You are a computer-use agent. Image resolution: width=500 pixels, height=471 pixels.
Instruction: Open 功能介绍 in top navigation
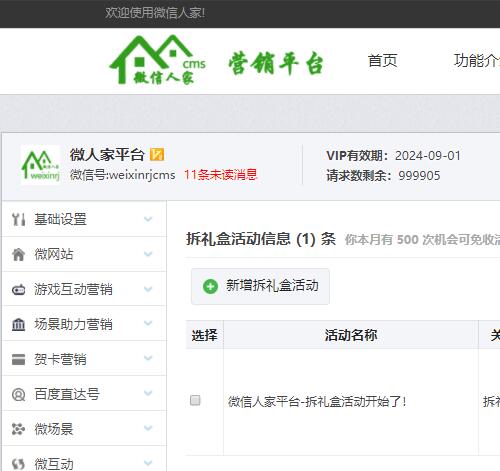(x=477, y=61)
